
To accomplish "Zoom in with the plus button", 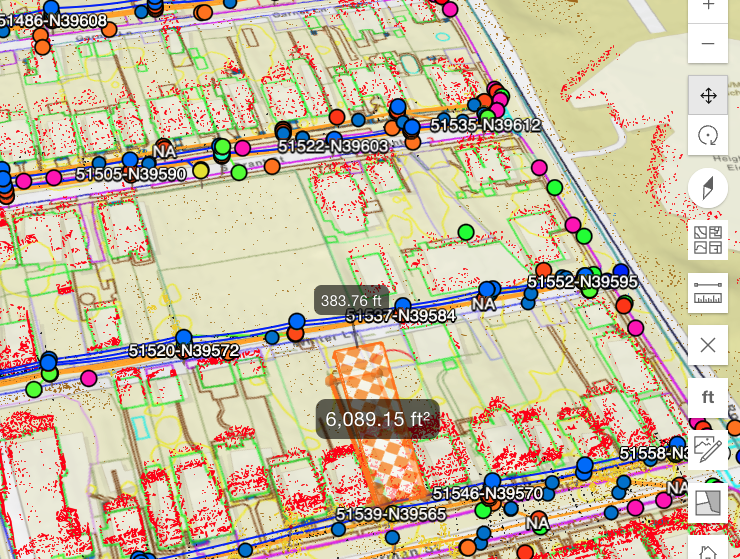I will pyautogui.click(x=707, y=7).
